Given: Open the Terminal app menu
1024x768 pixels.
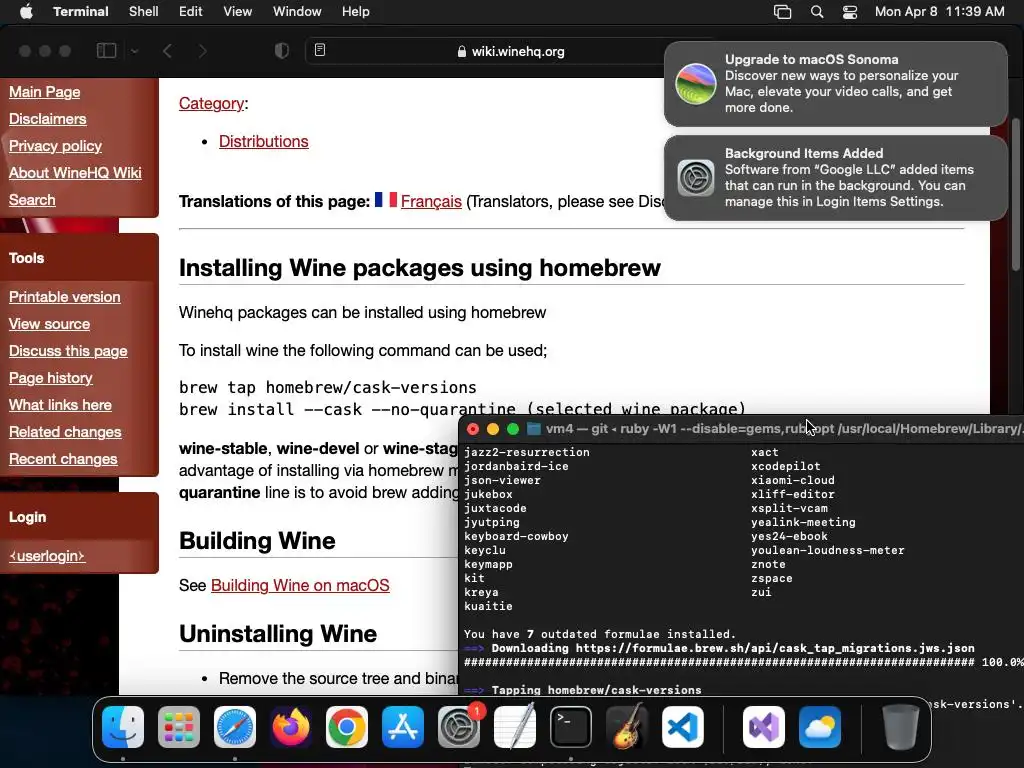Looking at the screenshot, I should [x=80, y=12].
